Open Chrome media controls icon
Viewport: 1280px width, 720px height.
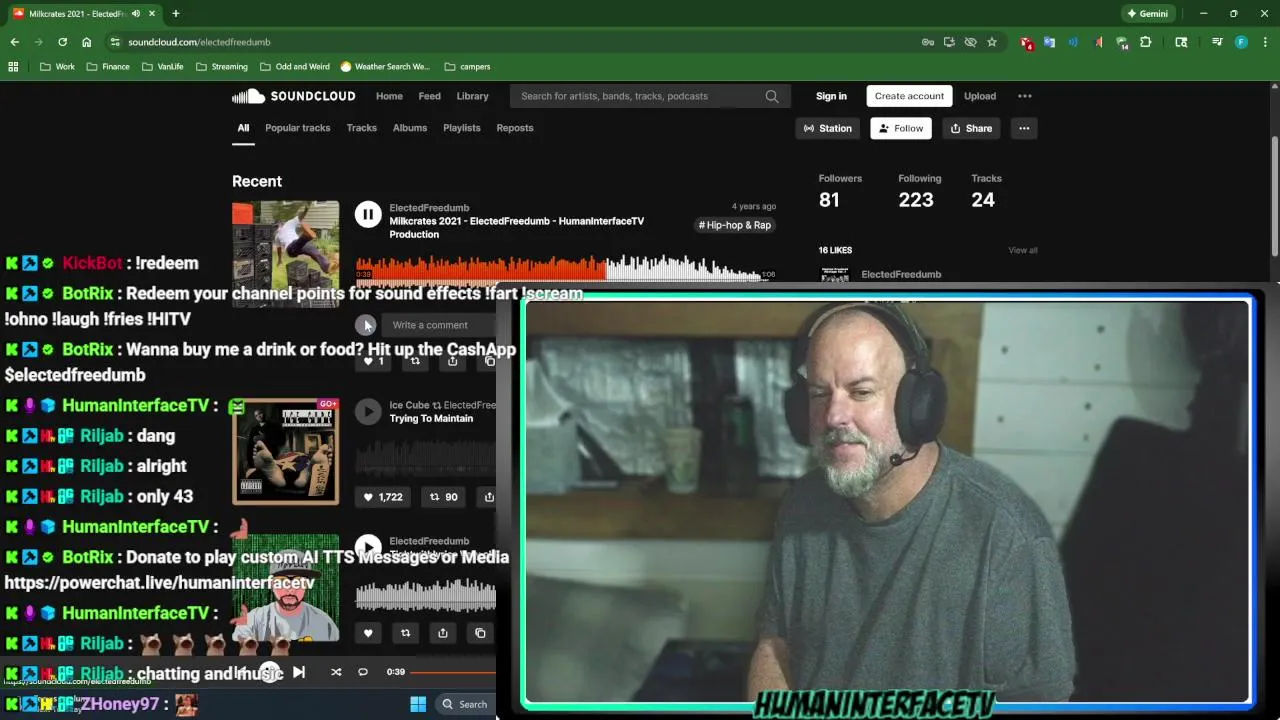(1217, 42)
